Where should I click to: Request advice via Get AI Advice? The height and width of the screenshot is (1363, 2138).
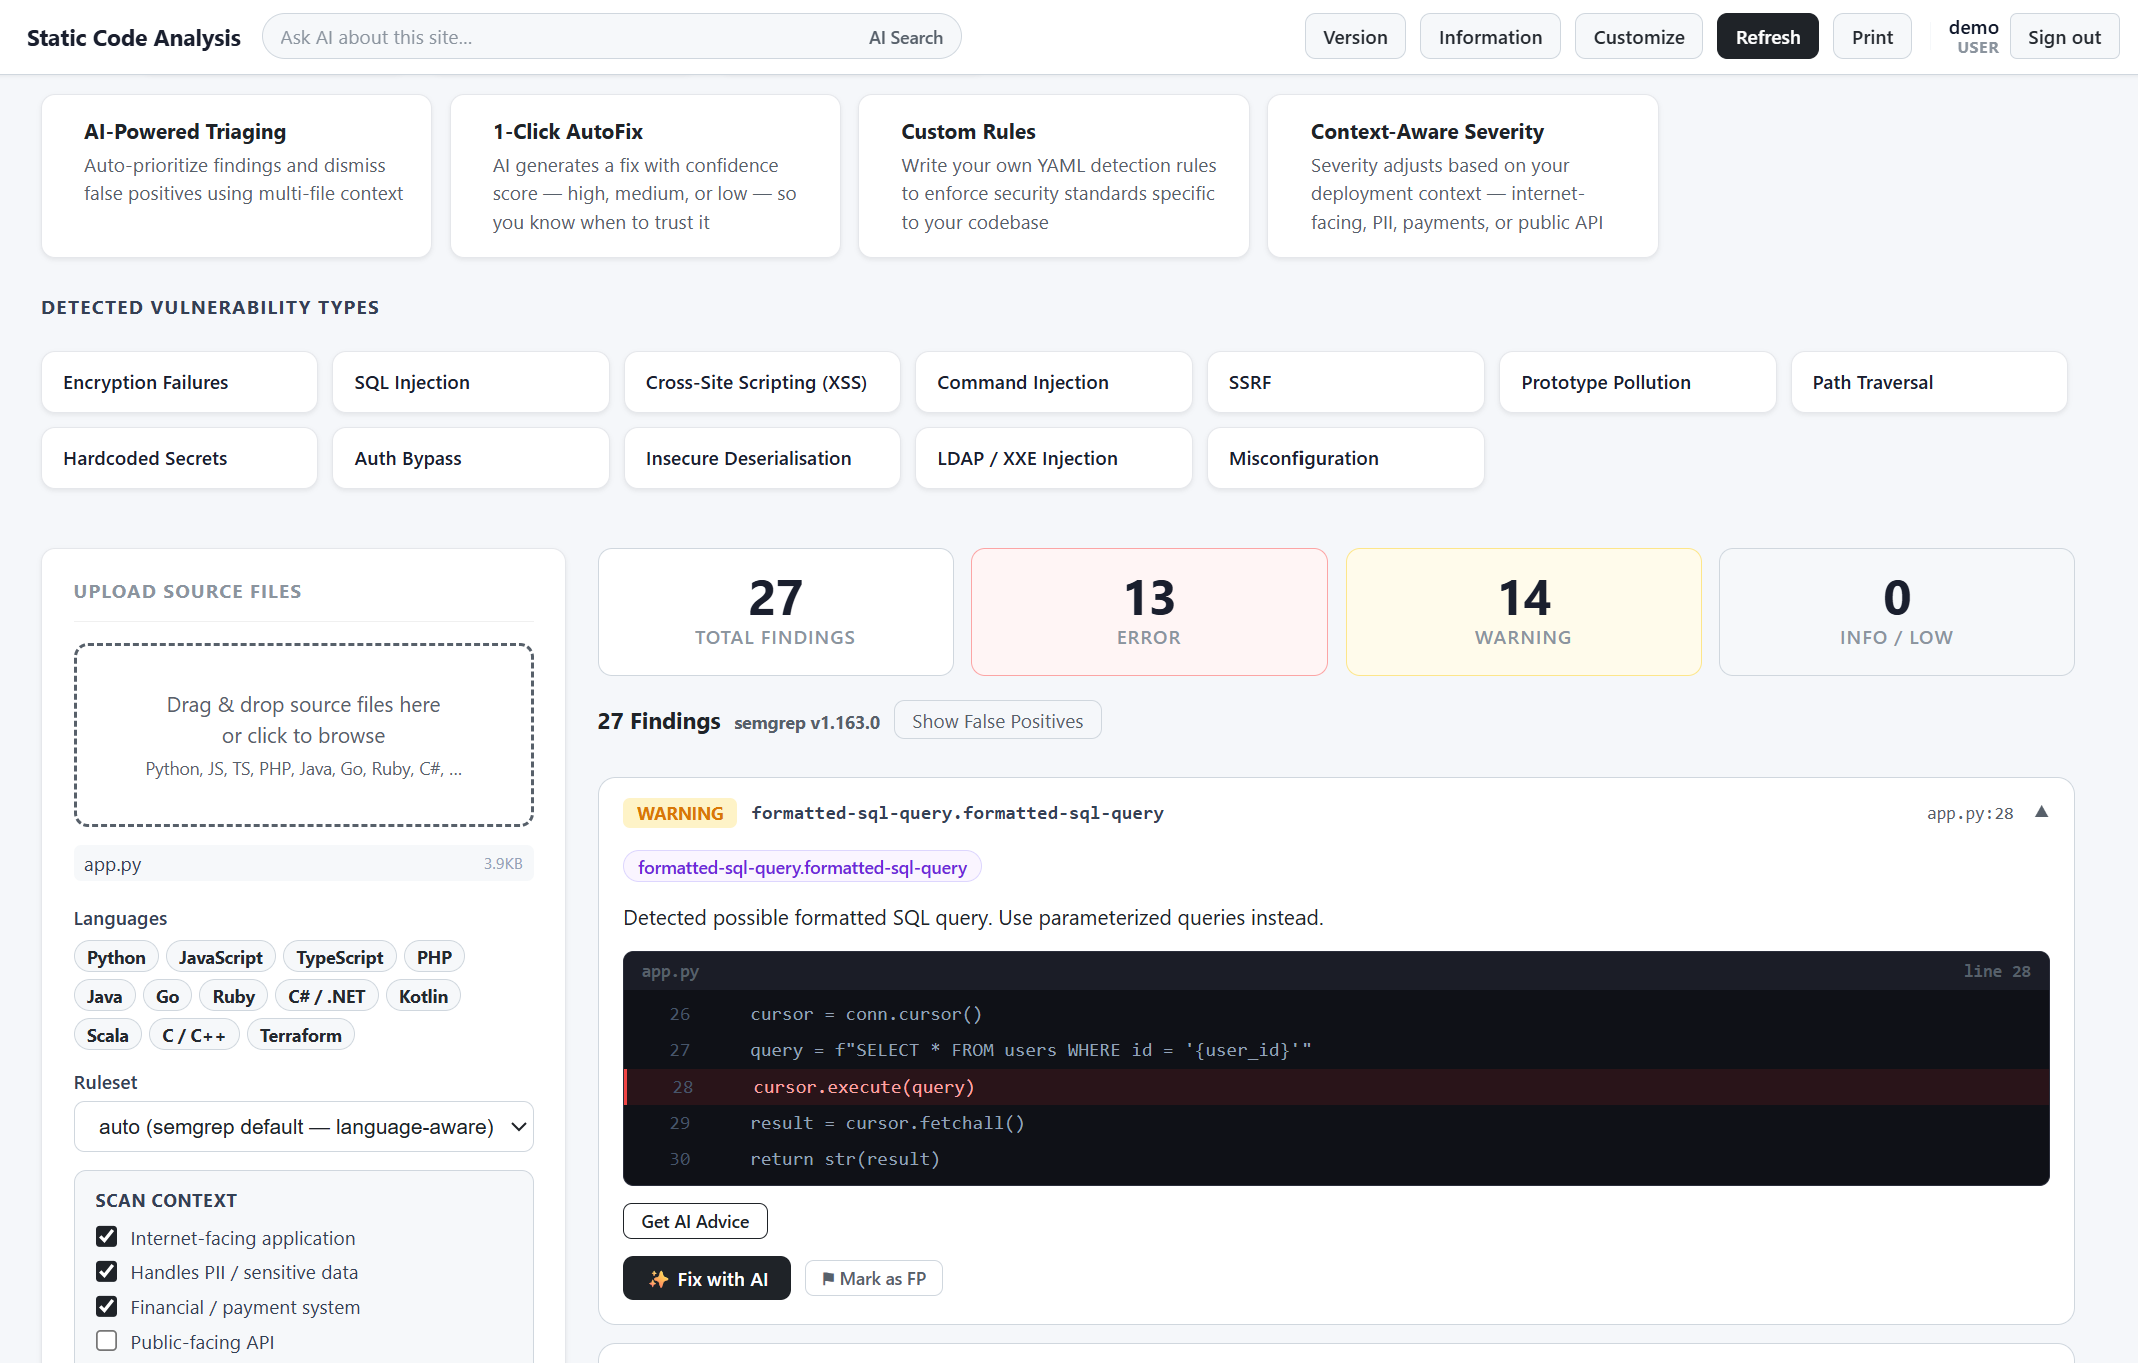click(x=695, y=1221)
